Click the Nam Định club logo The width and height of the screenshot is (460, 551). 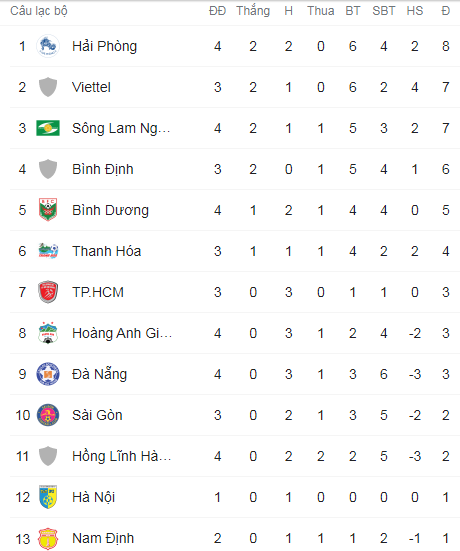click(48, 538)
